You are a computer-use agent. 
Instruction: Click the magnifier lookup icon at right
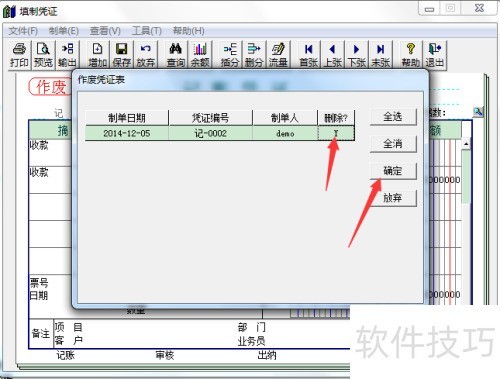(478, 112)
